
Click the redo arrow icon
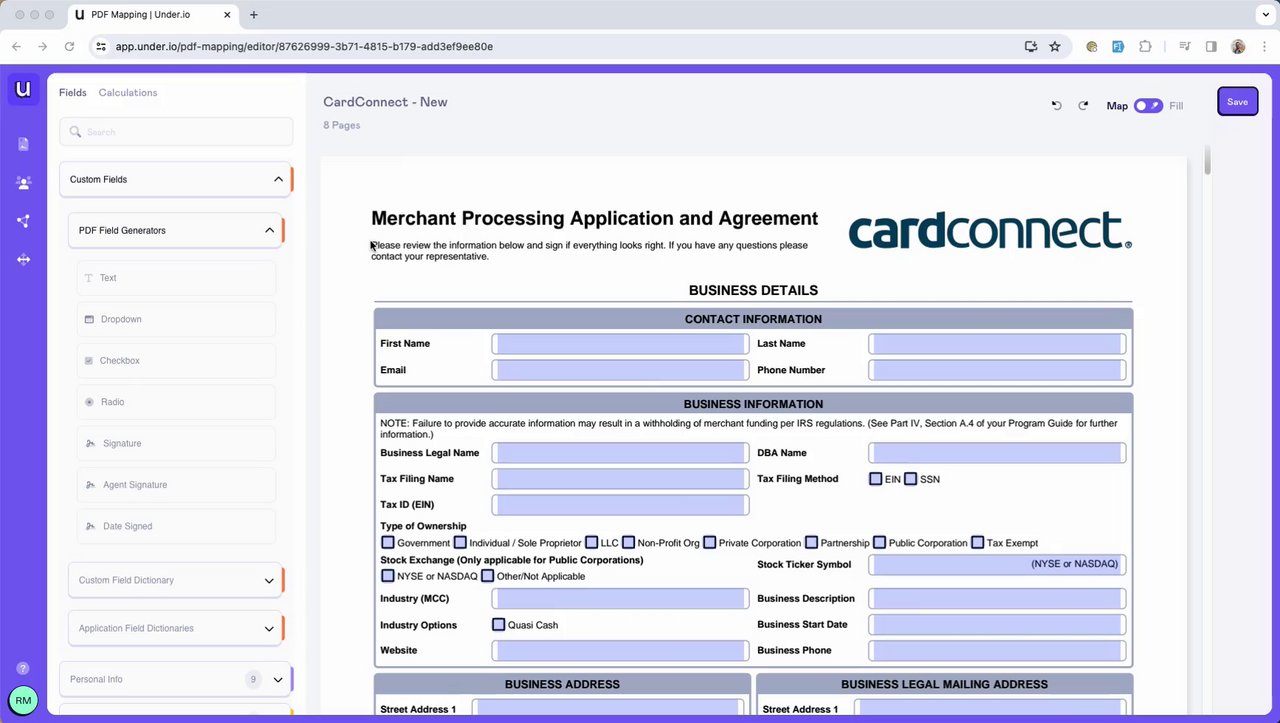pyautogui.click(x=1083, y=105)
